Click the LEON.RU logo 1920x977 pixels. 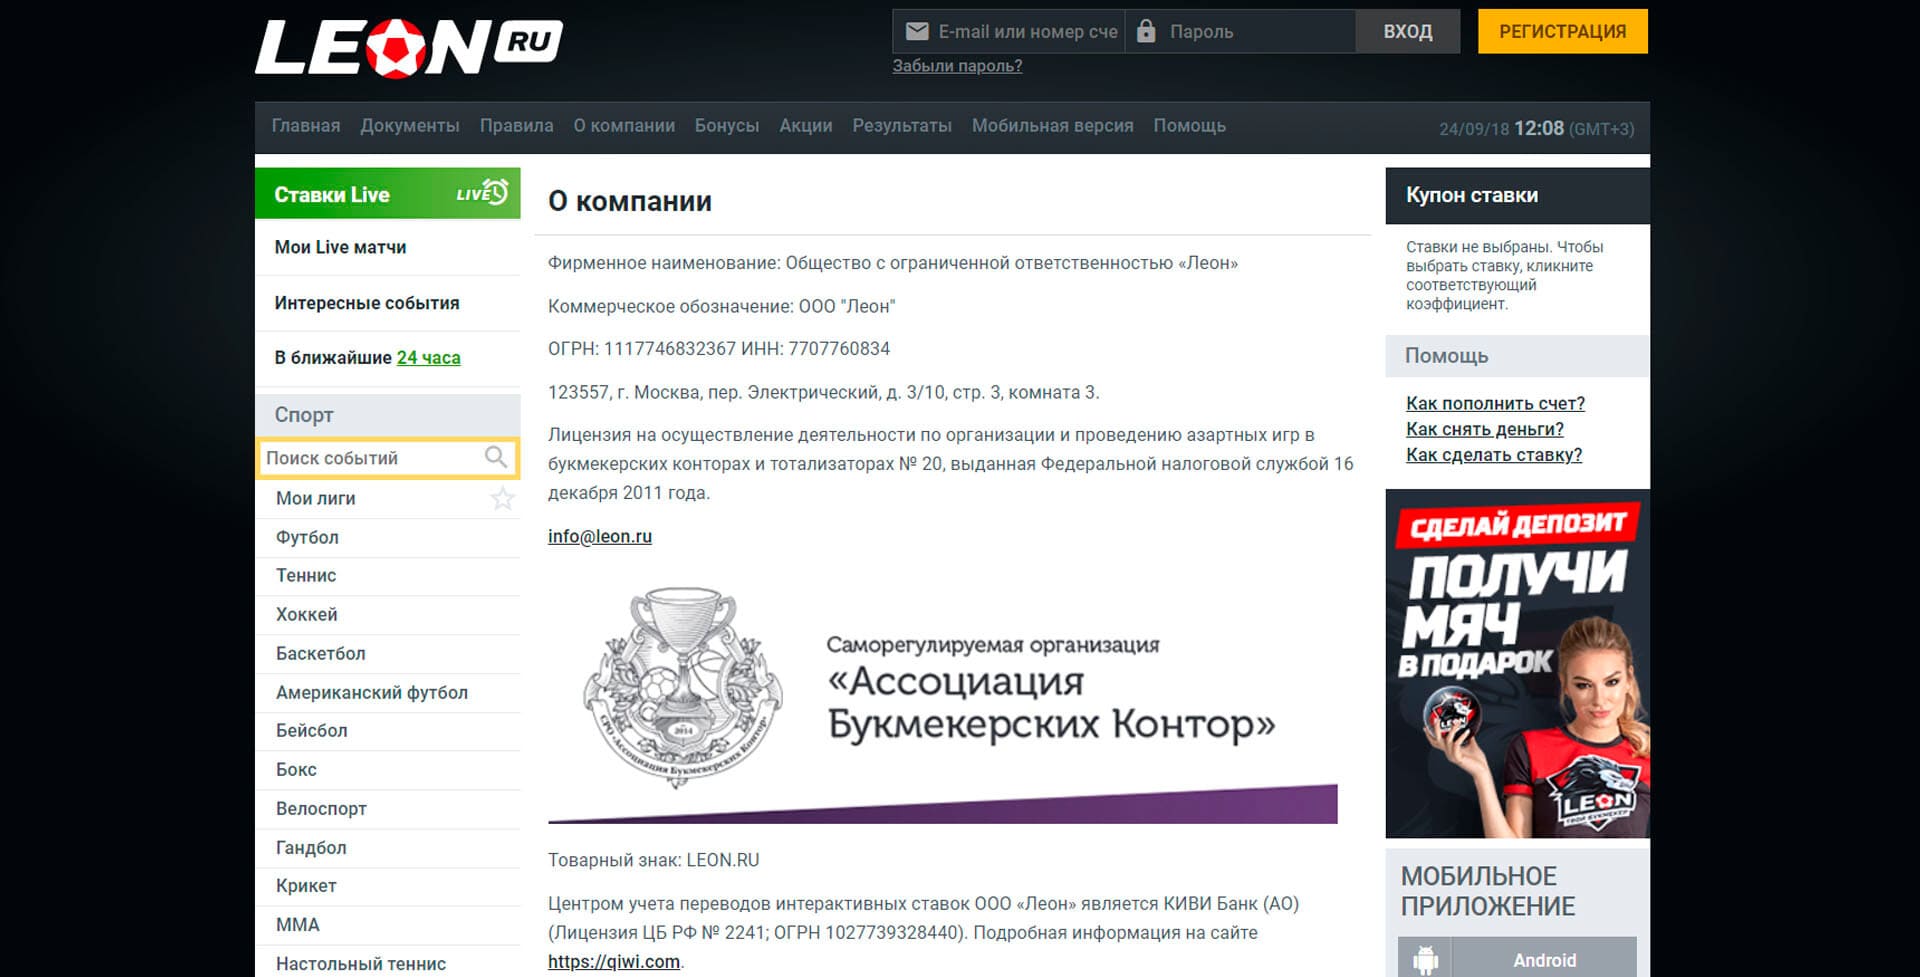[409, 47]
